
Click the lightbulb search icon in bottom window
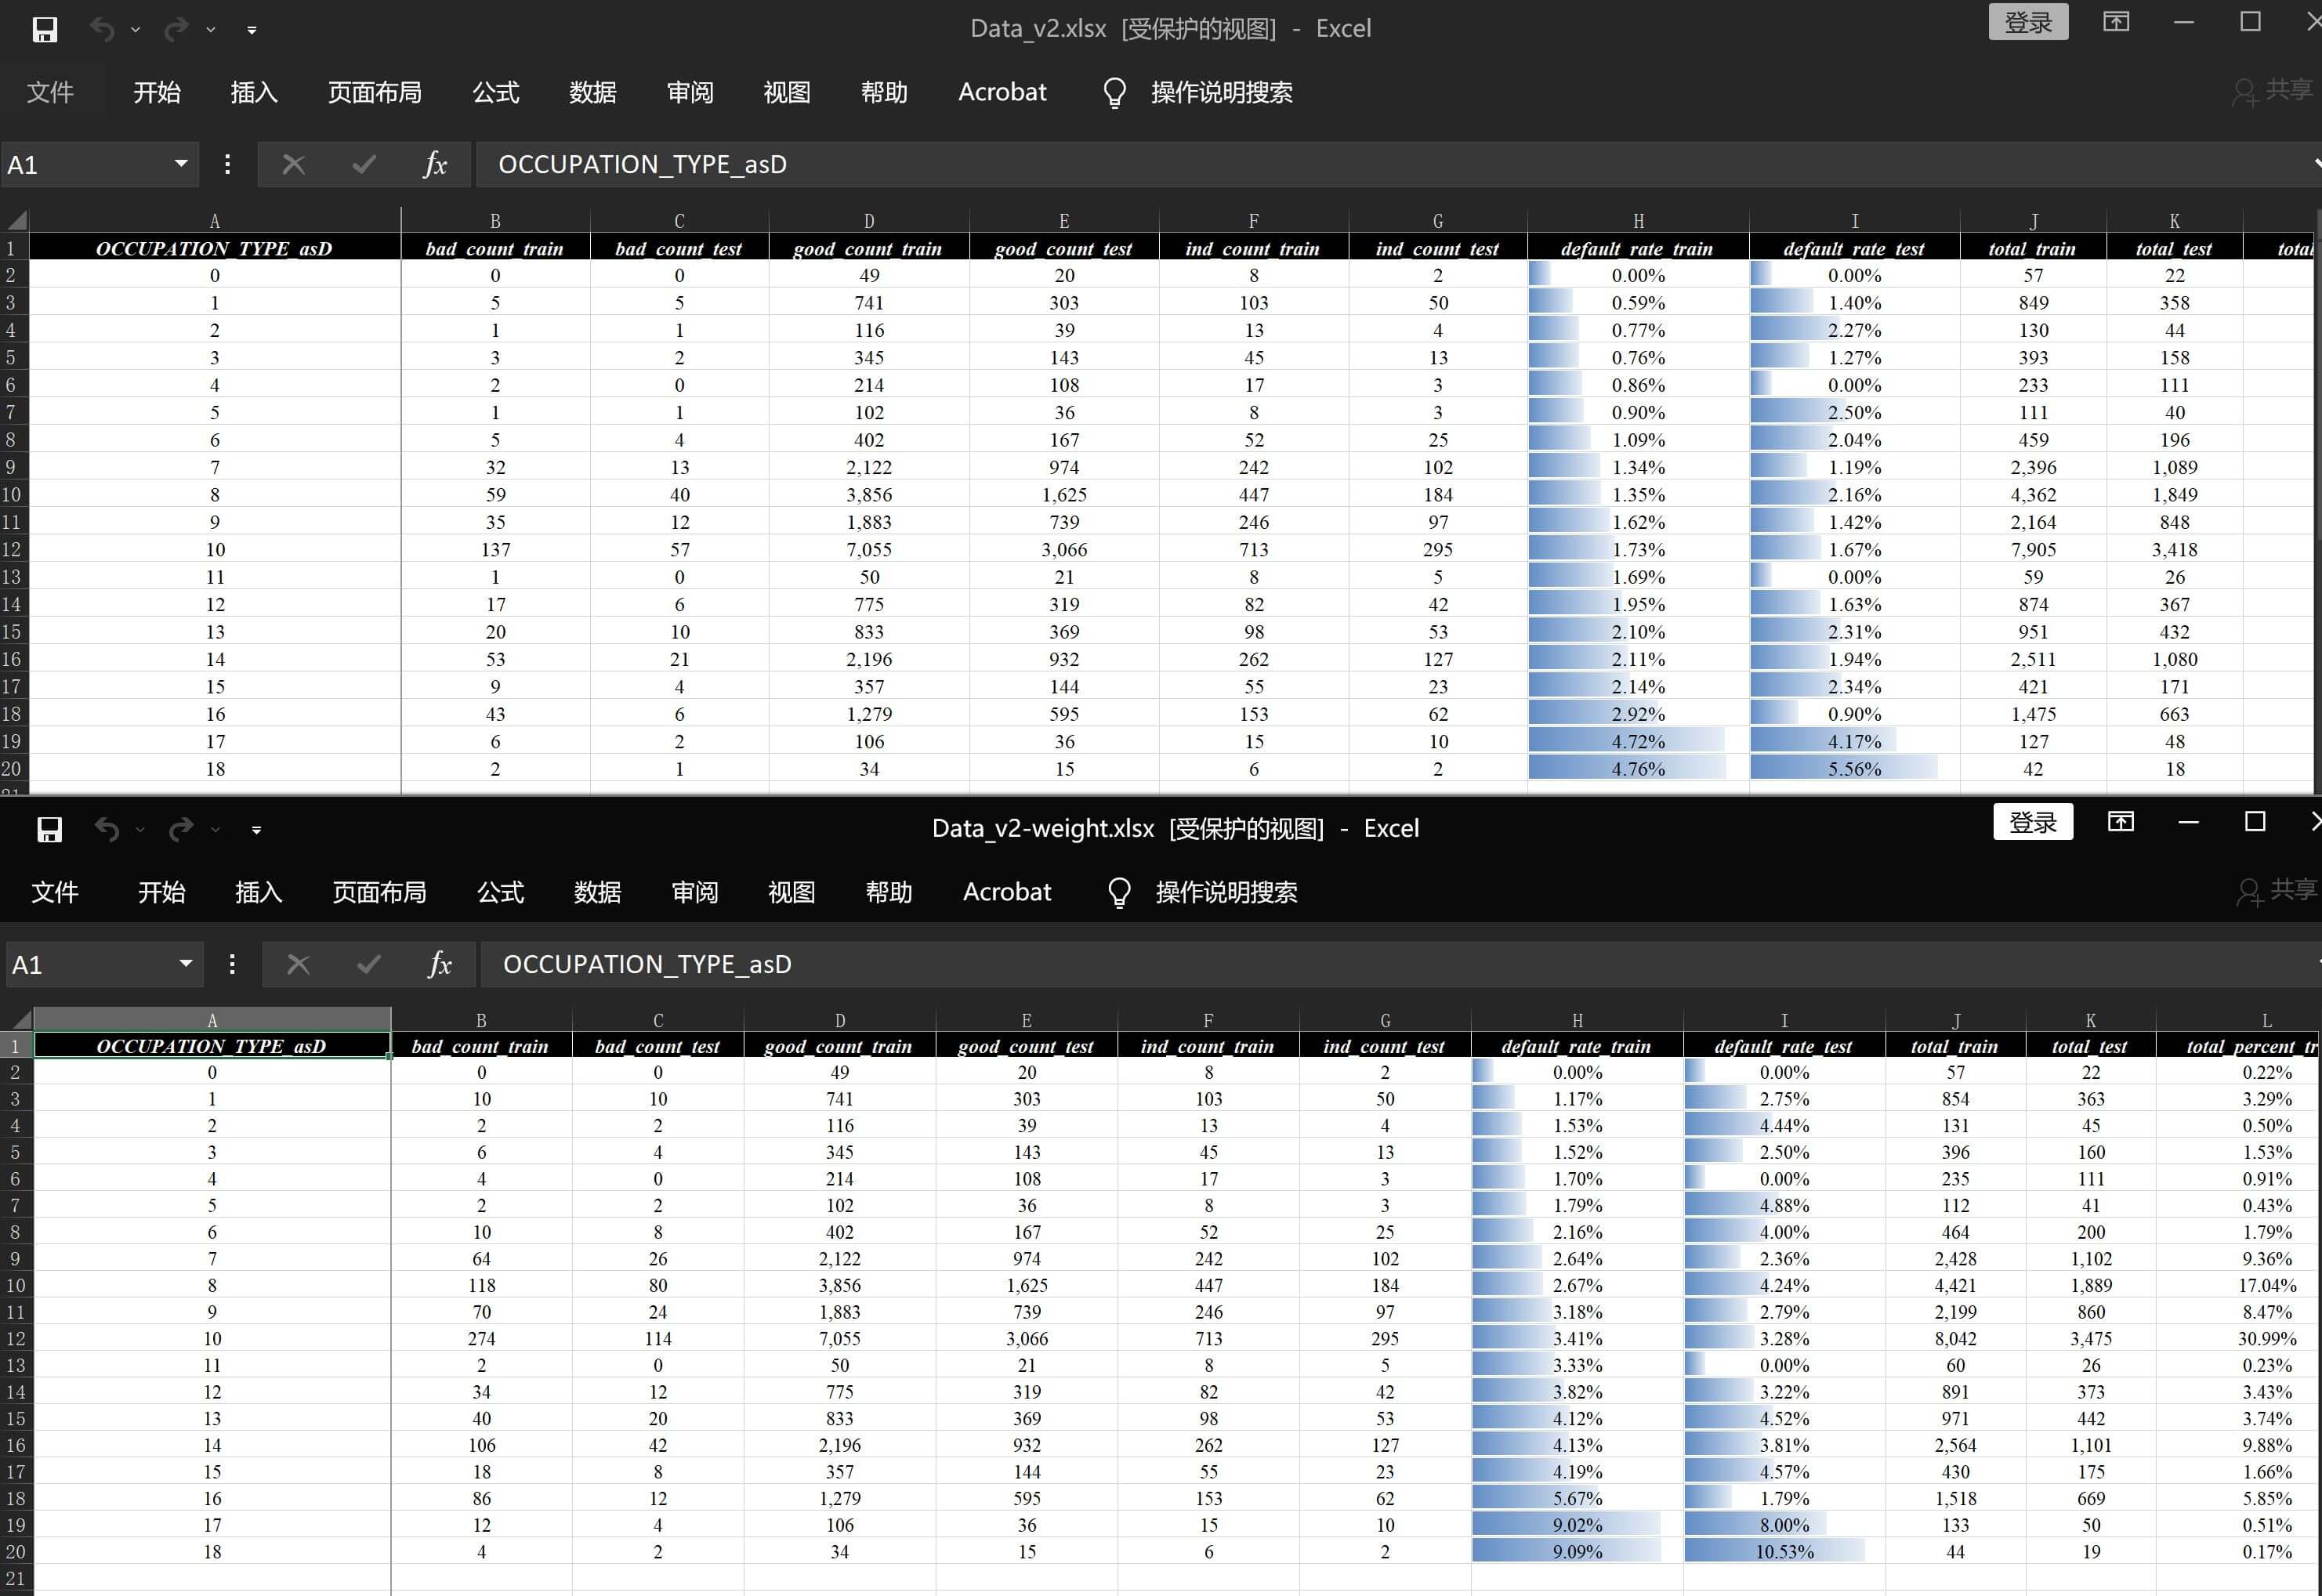click(1119, 892)
